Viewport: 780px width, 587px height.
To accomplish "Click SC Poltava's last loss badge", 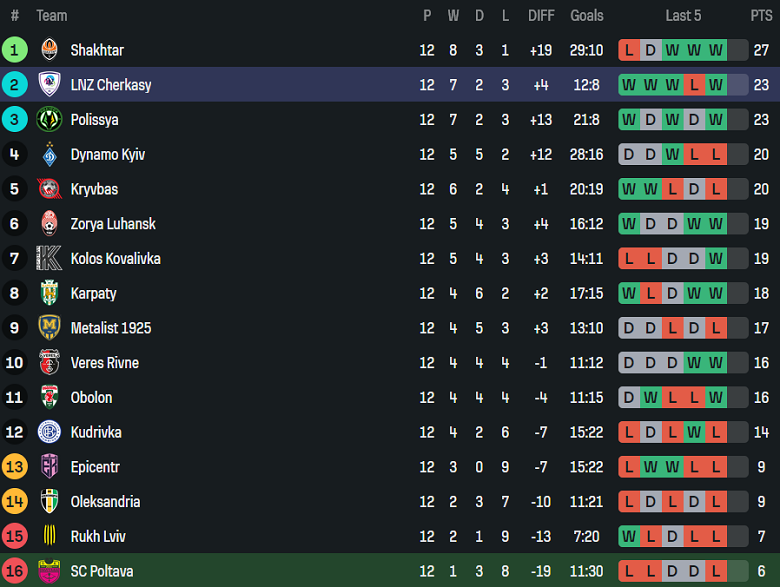I will pyautogui.click(x=715, y=571).
